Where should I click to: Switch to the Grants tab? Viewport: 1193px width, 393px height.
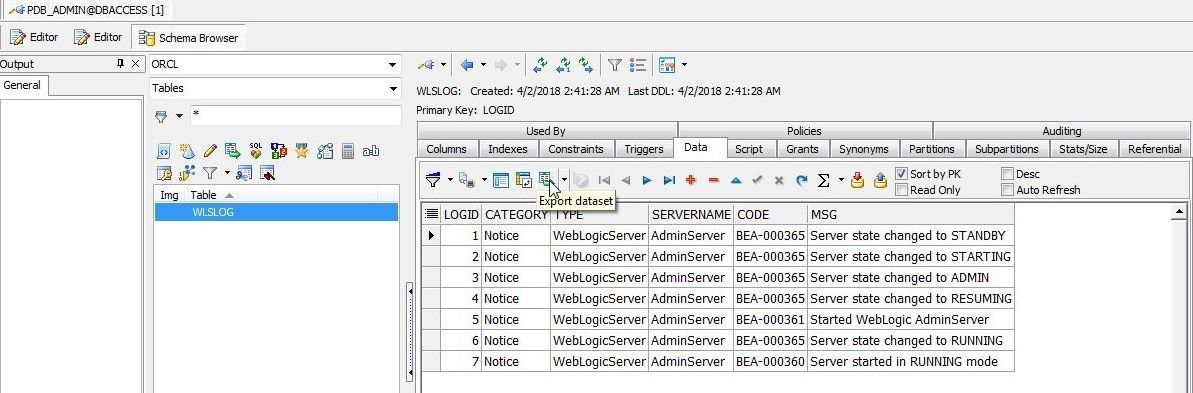tap(803, 149)
